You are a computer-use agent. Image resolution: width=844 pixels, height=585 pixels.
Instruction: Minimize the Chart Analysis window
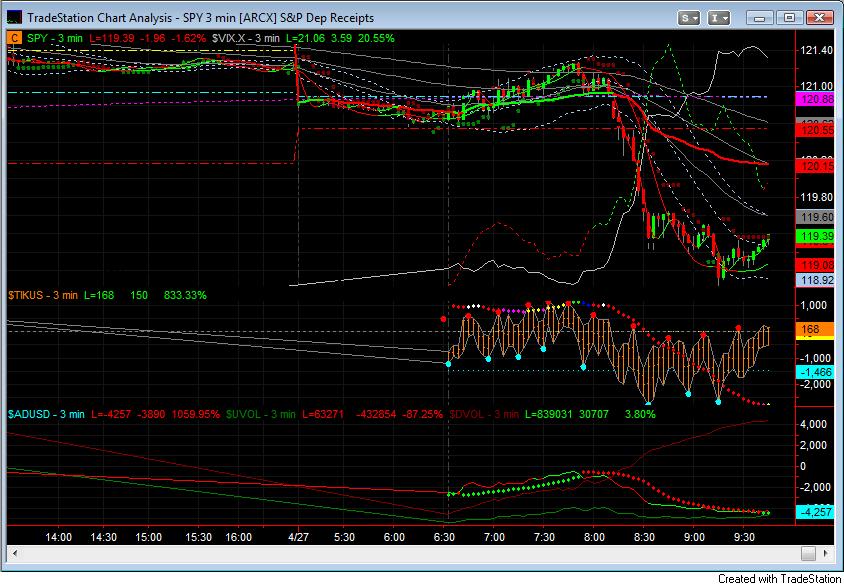(760, 18)
